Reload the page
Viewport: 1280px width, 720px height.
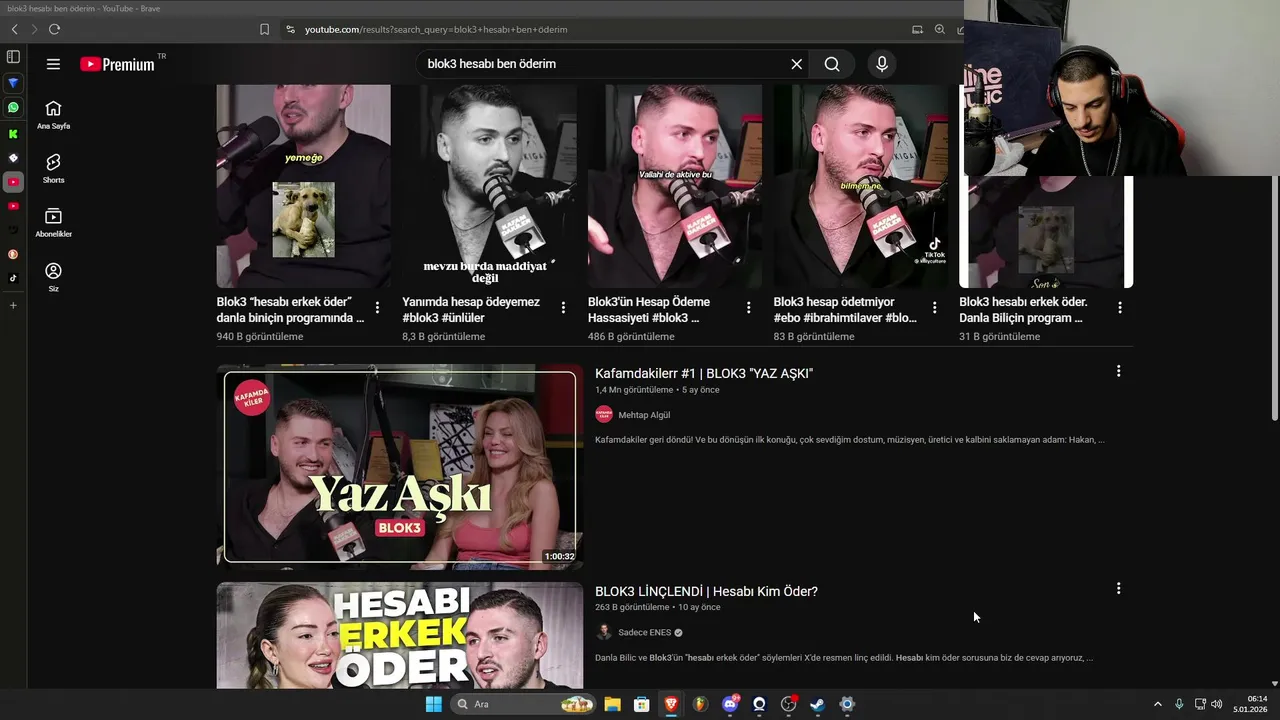point(54,29)
